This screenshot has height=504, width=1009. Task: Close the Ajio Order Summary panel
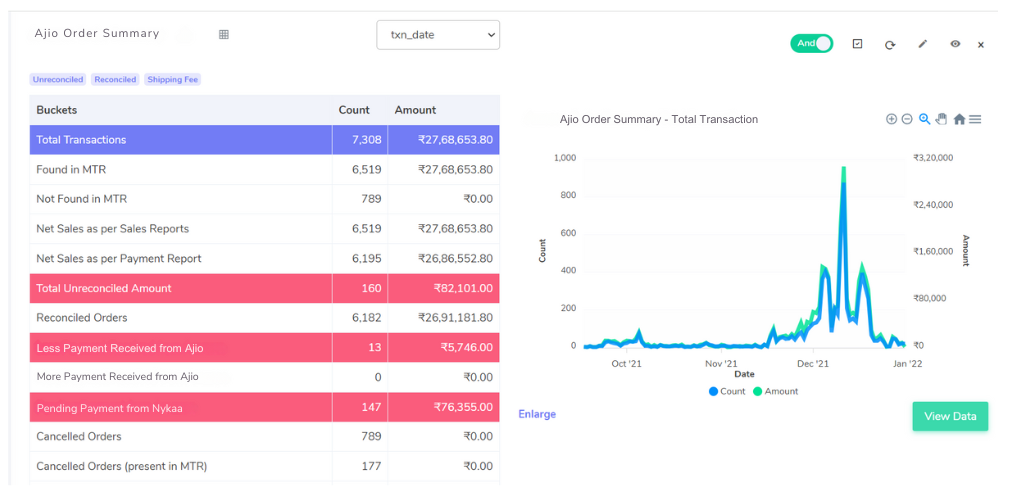point(981,44)
